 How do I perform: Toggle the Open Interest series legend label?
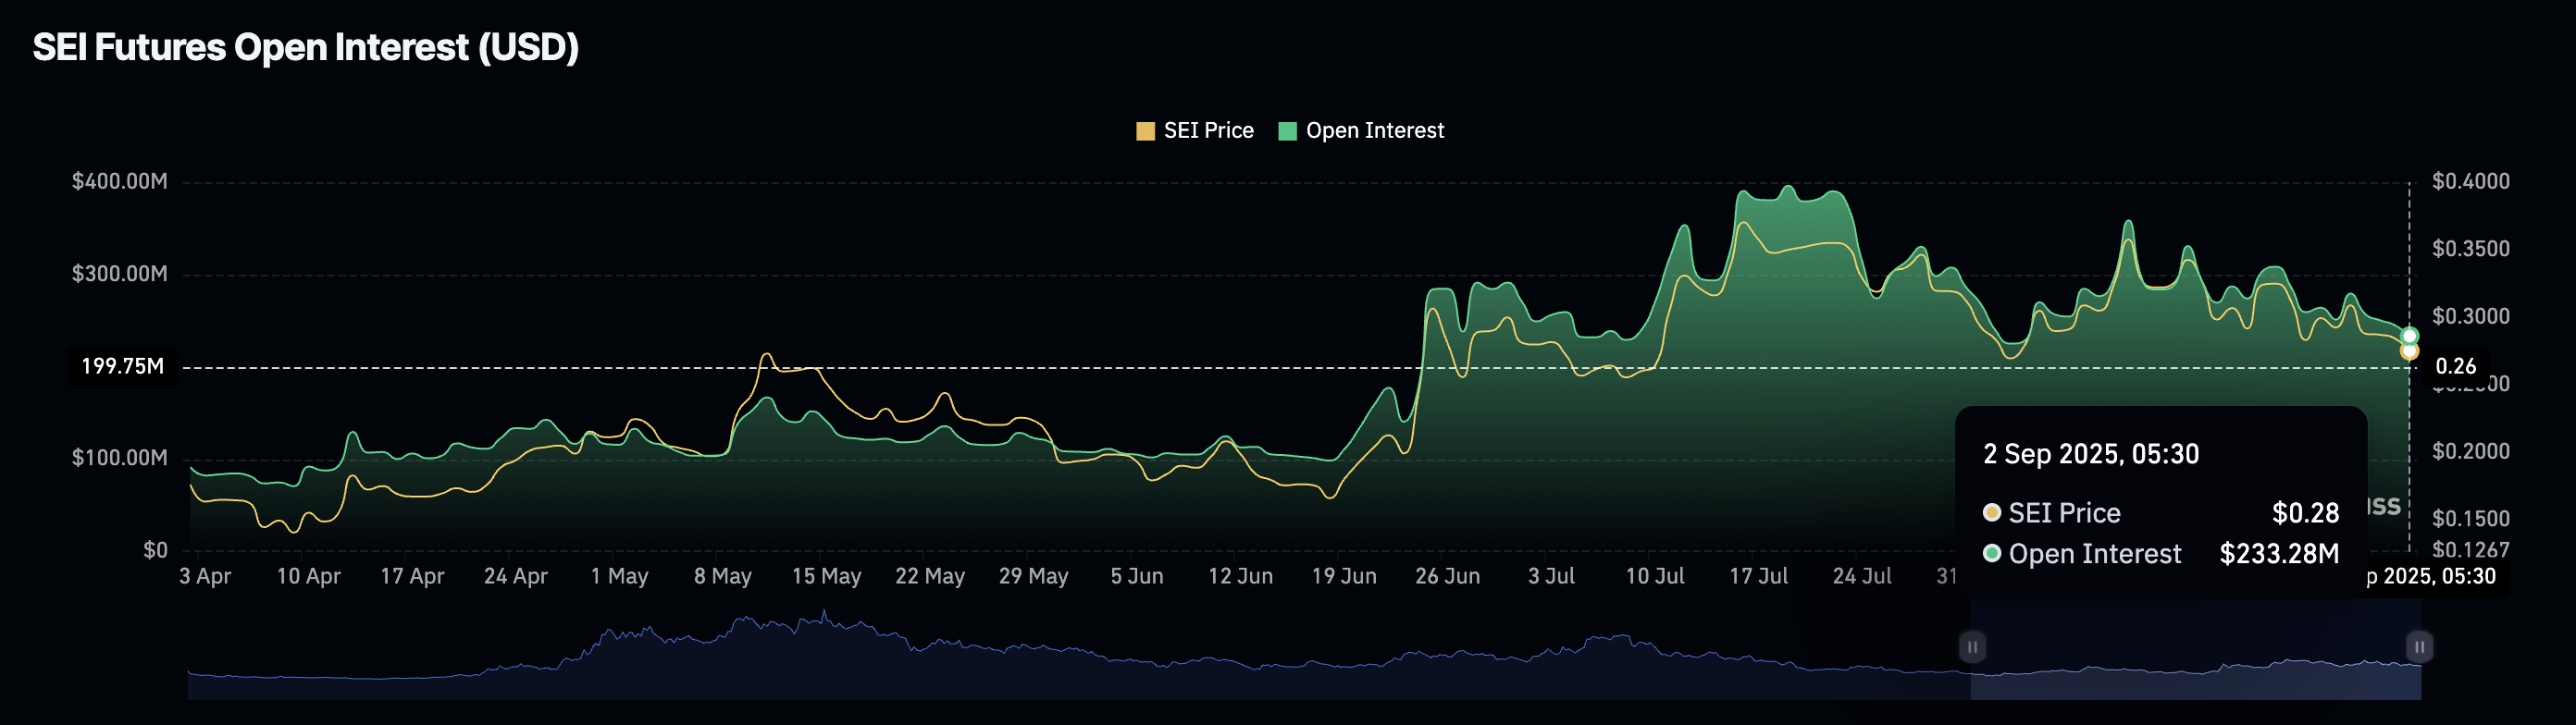click(x=1374, y=131)
